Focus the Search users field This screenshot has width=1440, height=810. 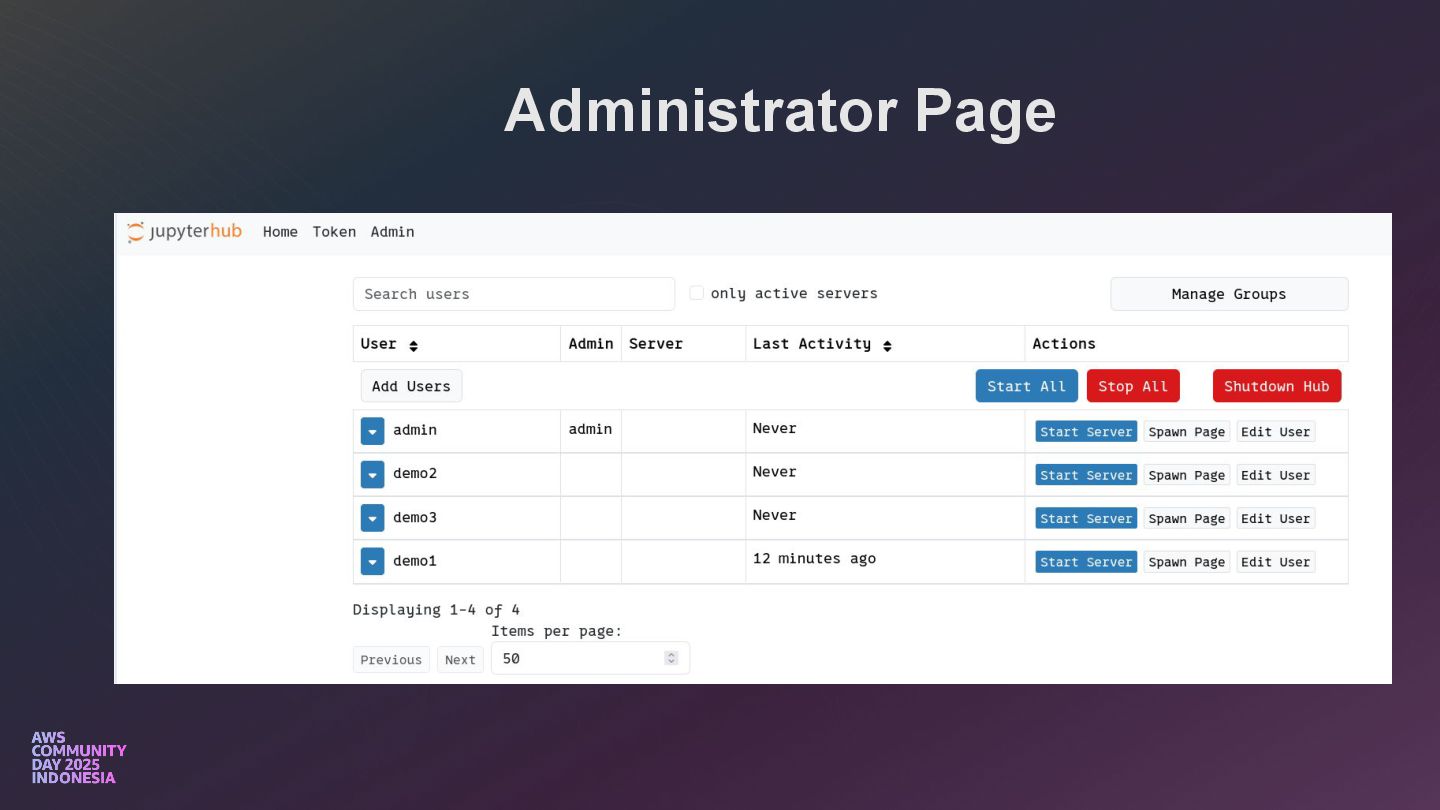pos(514,294)
